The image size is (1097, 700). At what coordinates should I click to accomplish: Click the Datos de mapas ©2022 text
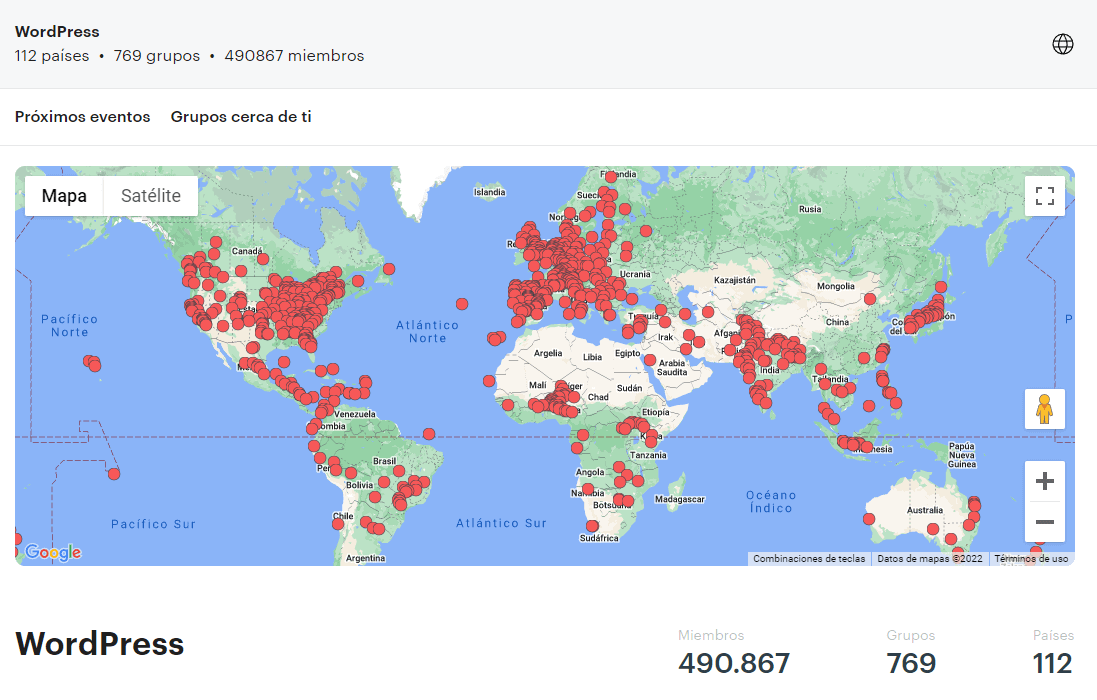[x=930, y=559]
